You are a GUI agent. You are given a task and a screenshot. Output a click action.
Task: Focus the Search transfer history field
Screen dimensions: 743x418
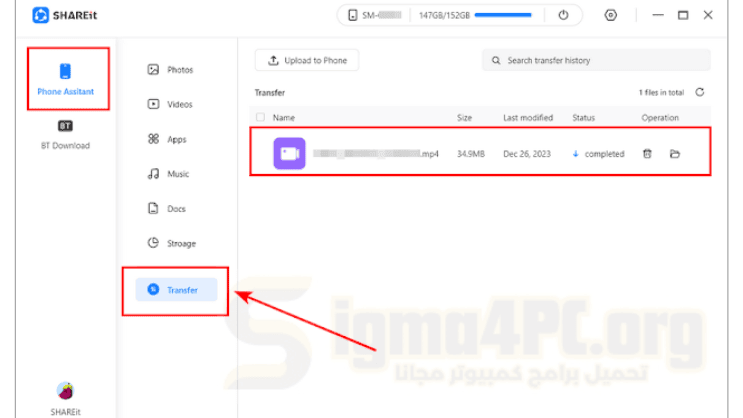596,60
